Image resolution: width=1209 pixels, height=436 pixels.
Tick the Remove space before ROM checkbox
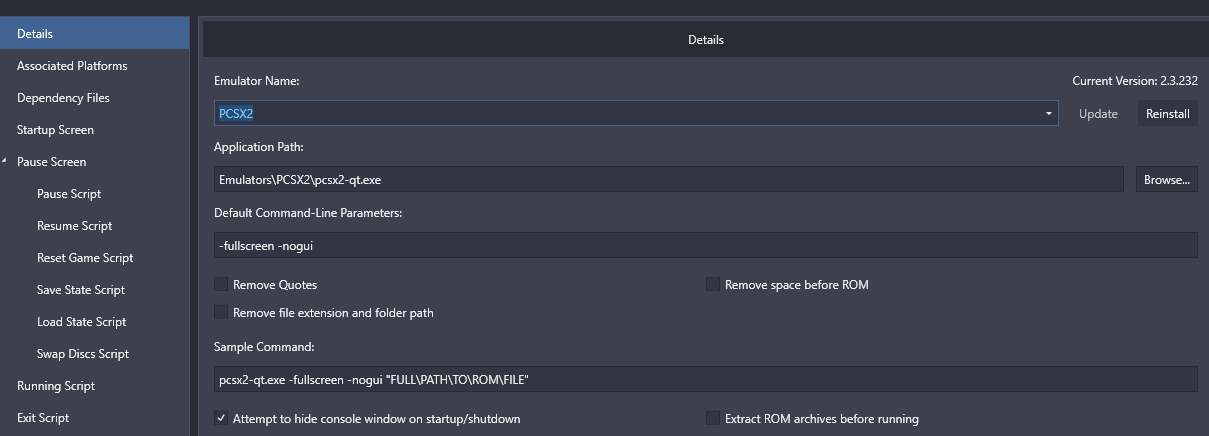pos(713,285)
